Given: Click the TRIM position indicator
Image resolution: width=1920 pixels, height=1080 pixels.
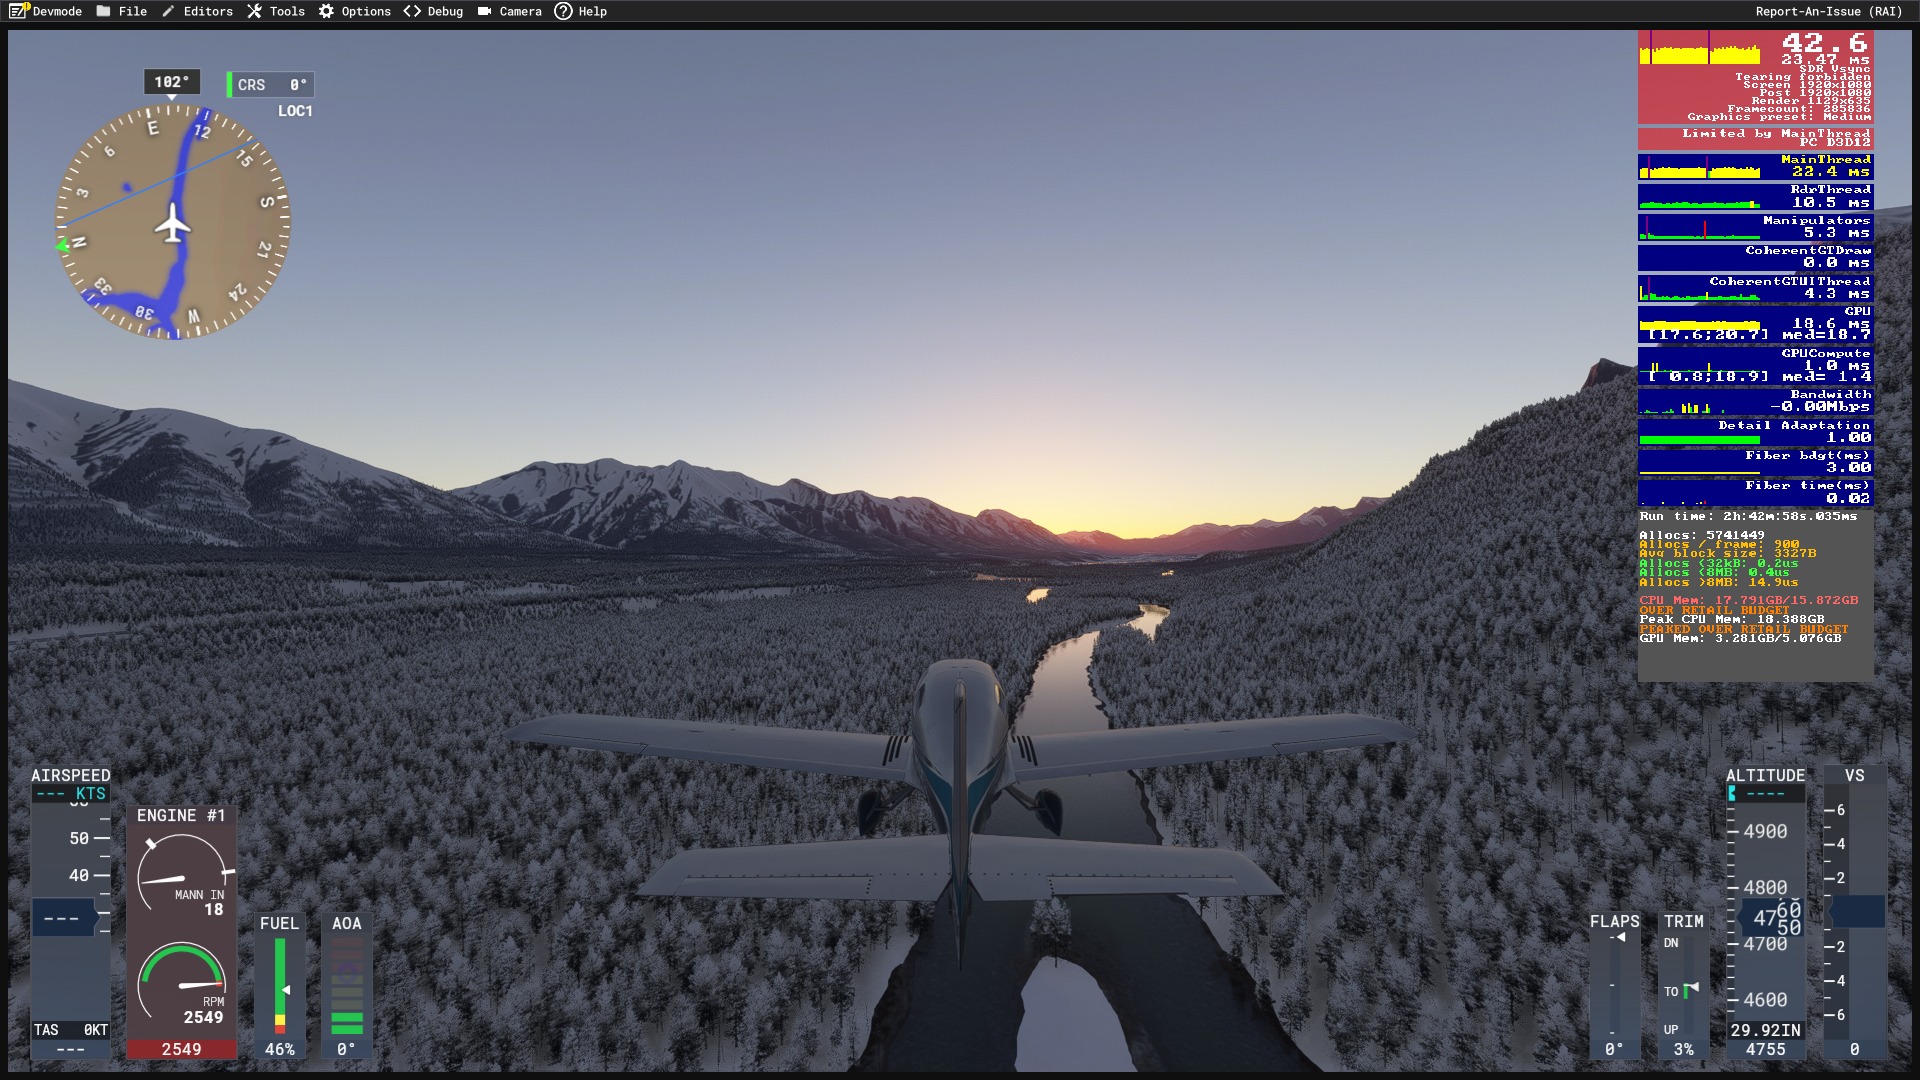Looking at the screenshot, I should [1684, 985].
